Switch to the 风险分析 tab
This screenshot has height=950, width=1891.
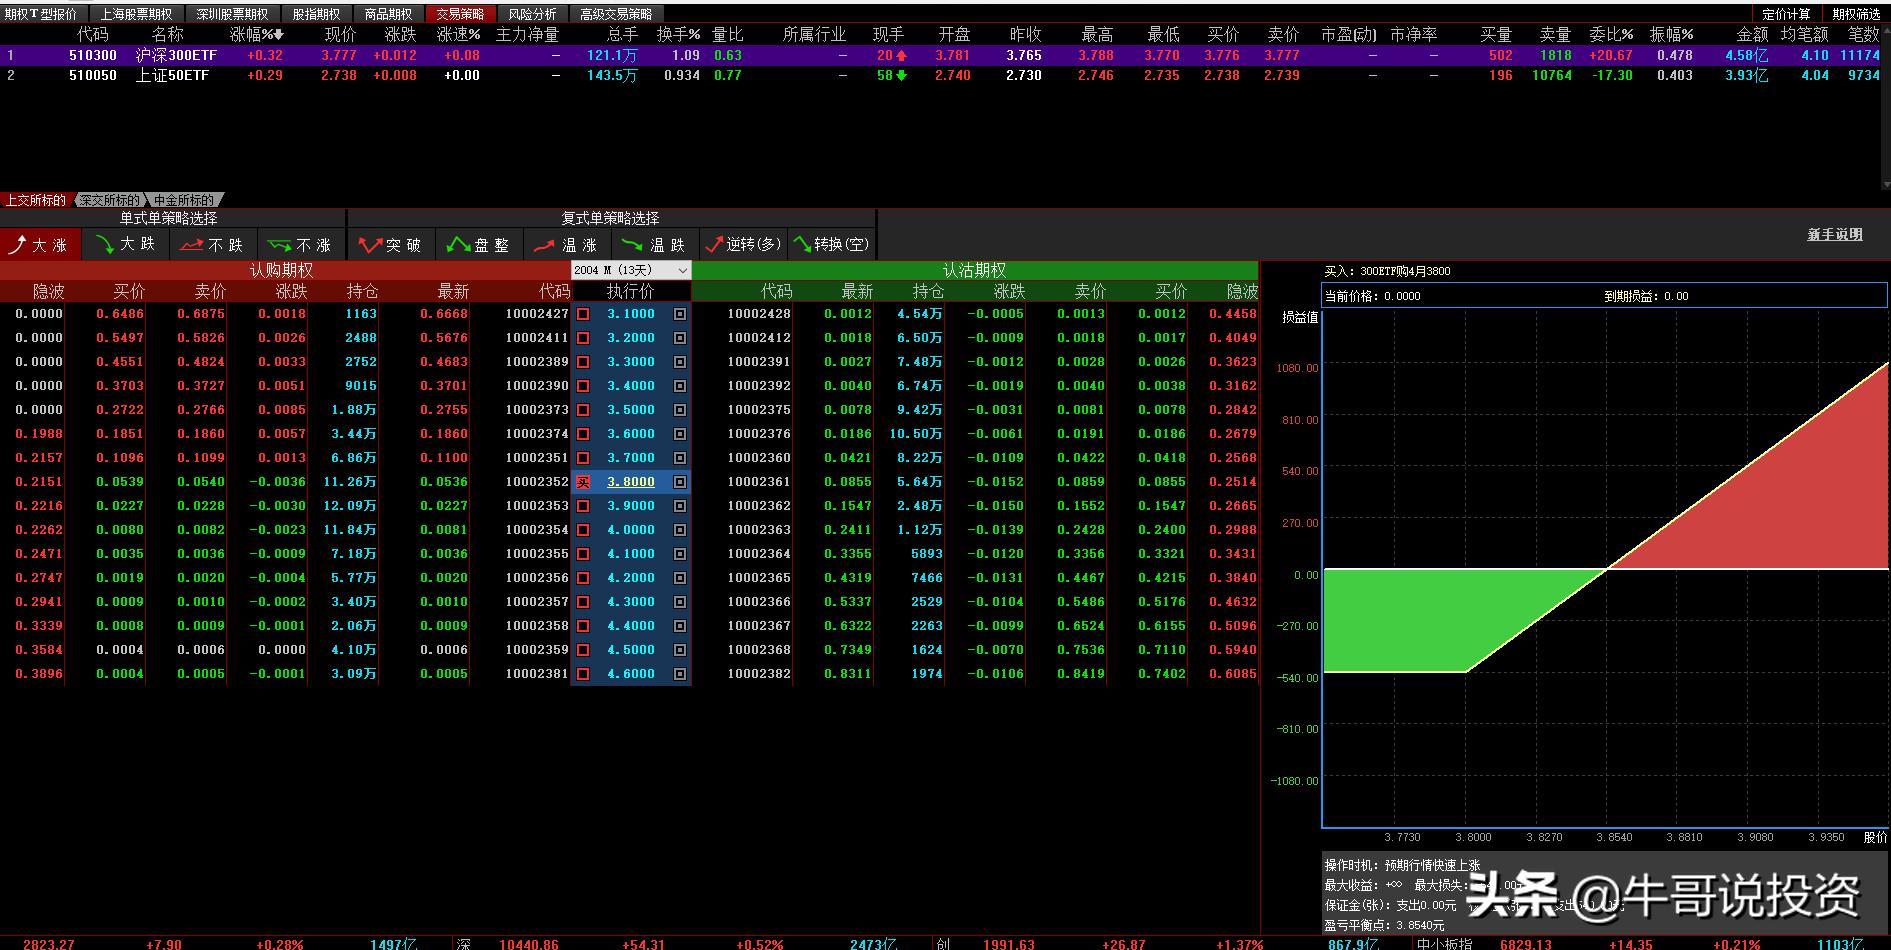point(532,14)
